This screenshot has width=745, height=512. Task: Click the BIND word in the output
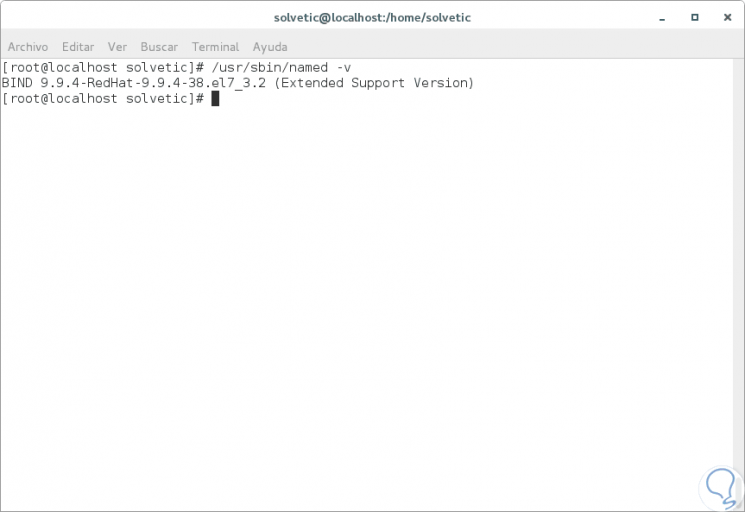(x=17, y=83)
